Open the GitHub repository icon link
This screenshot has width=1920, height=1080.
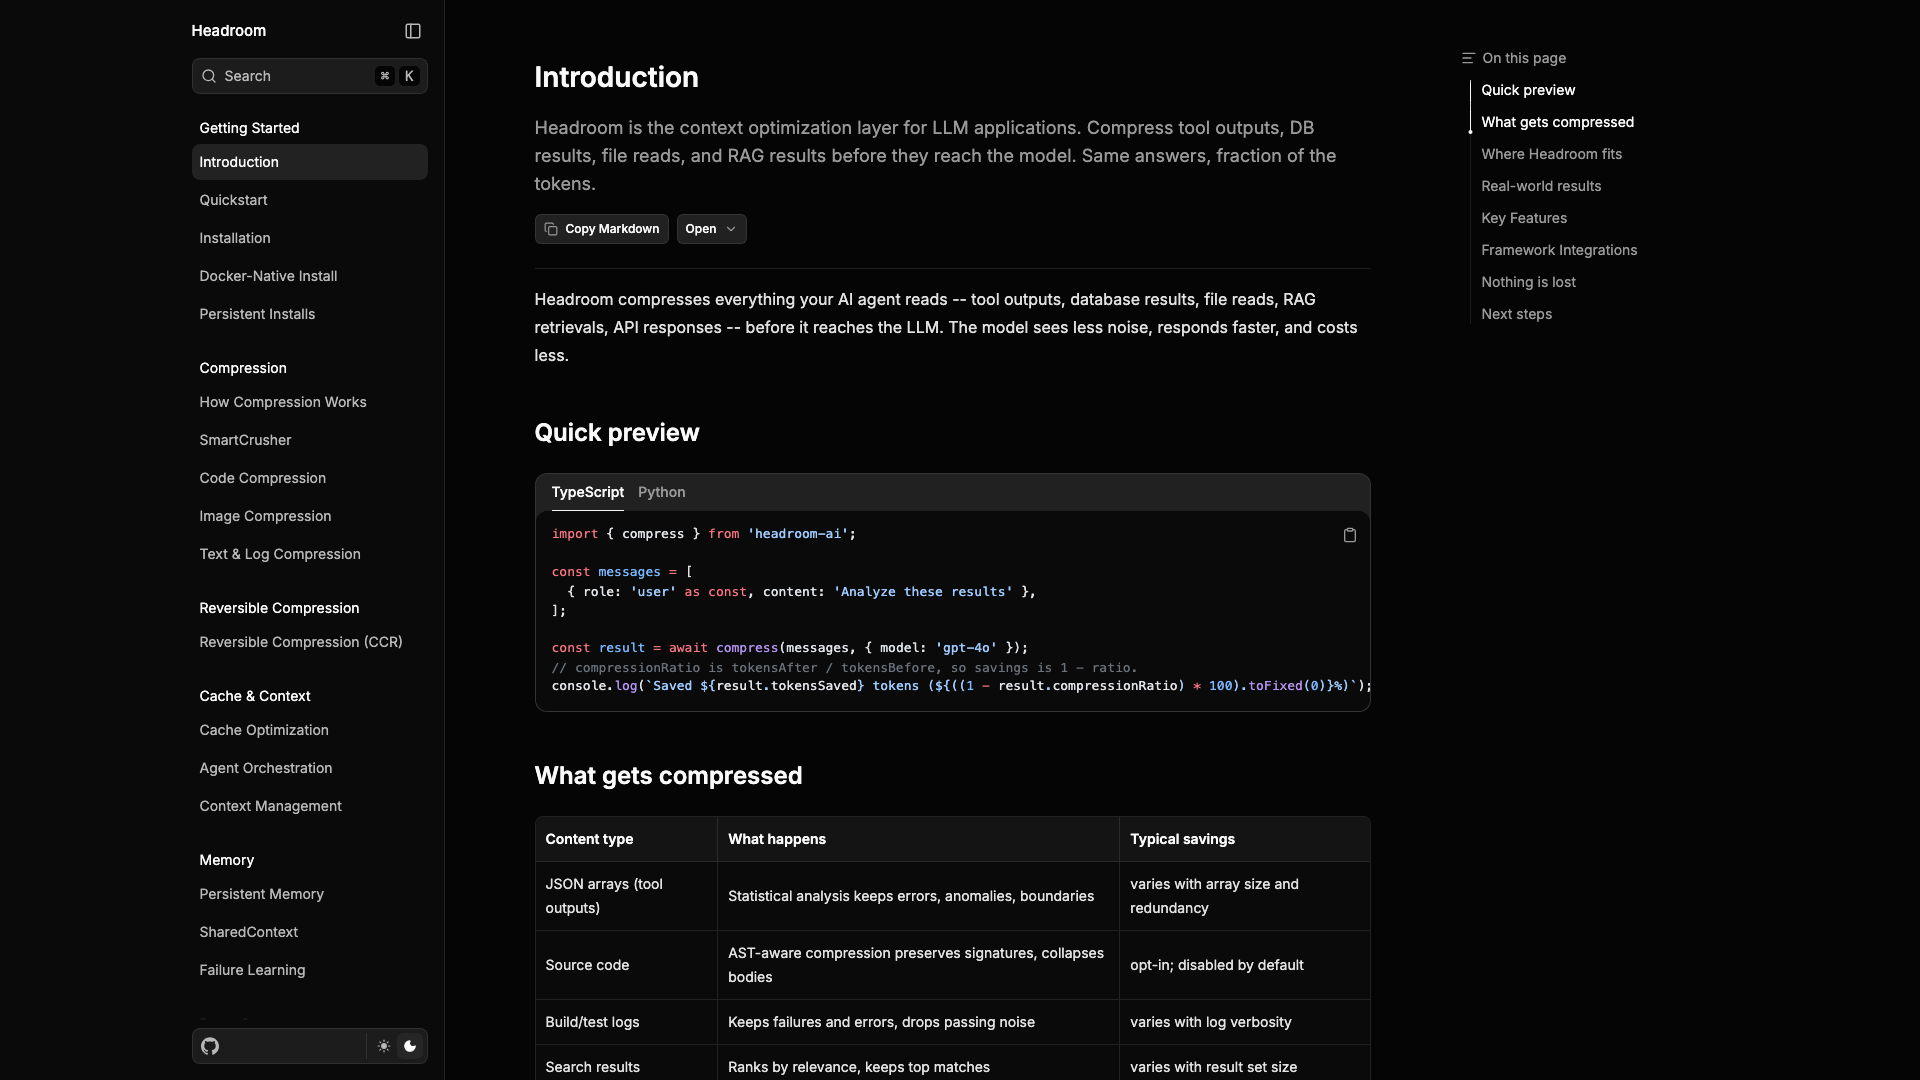pos(210,1046)
